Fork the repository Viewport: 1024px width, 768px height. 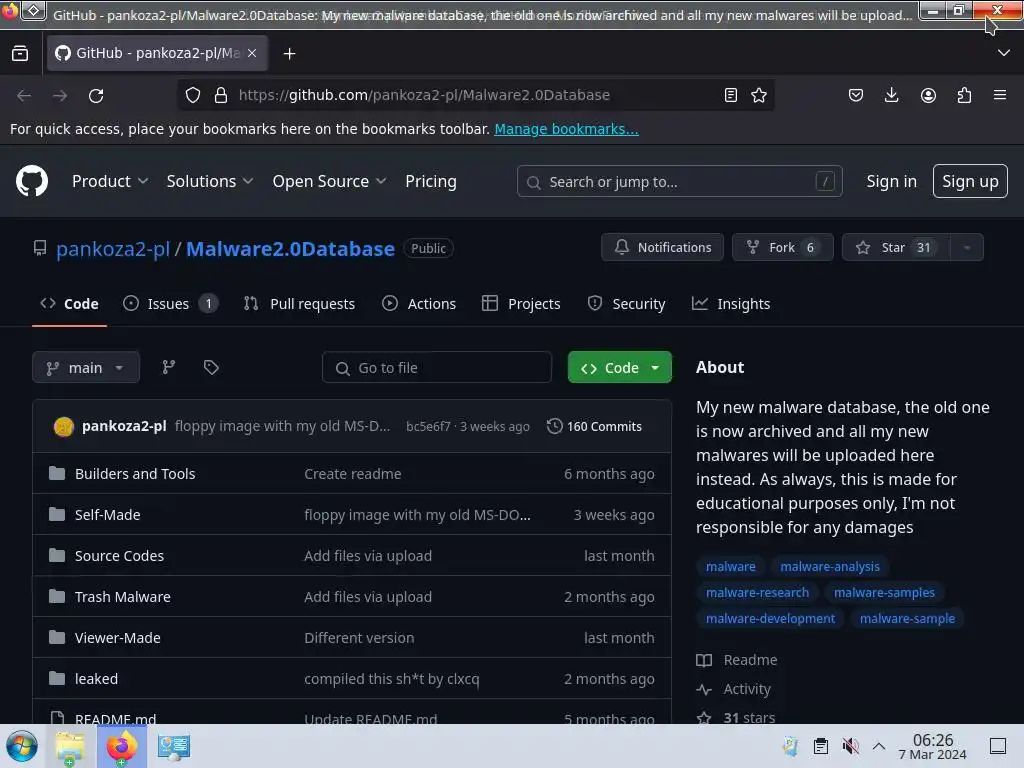coord(782,248)
